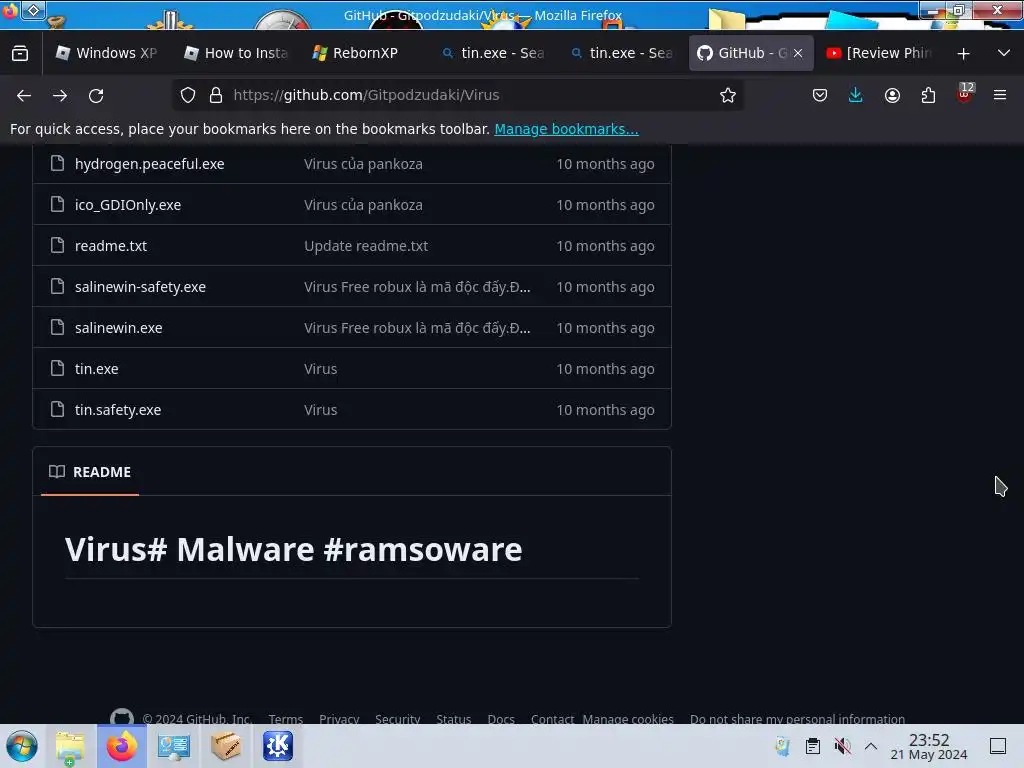Switch to first tin.exe search tab
The image size is (1024, 768).
point(493,53)
